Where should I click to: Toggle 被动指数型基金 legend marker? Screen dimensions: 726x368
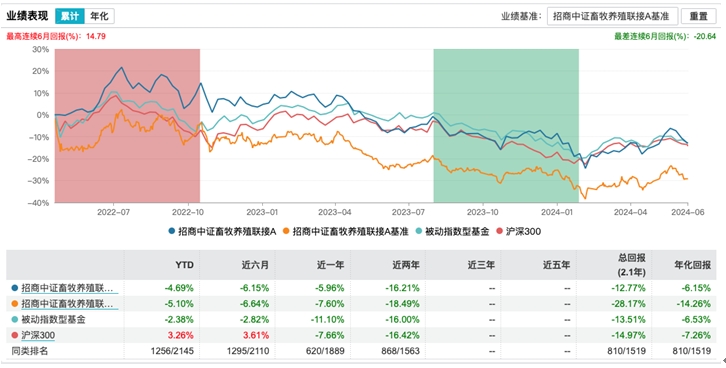pyautogui.click(x=419, y=231)
